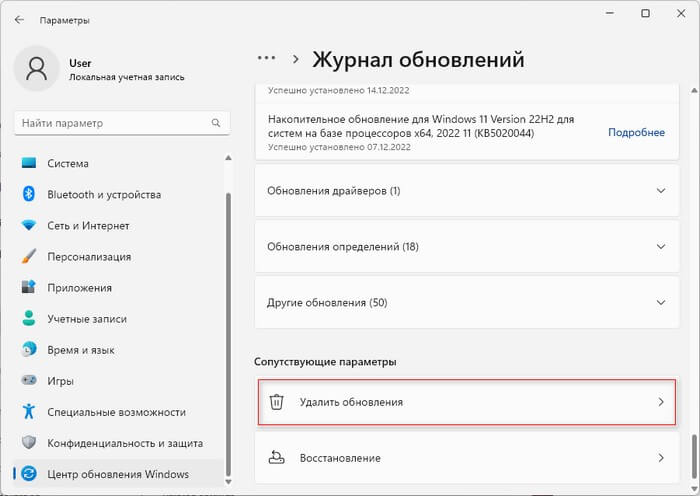Click Подробнее link for KB5020044
The image size is (700, 496).
pos(636,132)
